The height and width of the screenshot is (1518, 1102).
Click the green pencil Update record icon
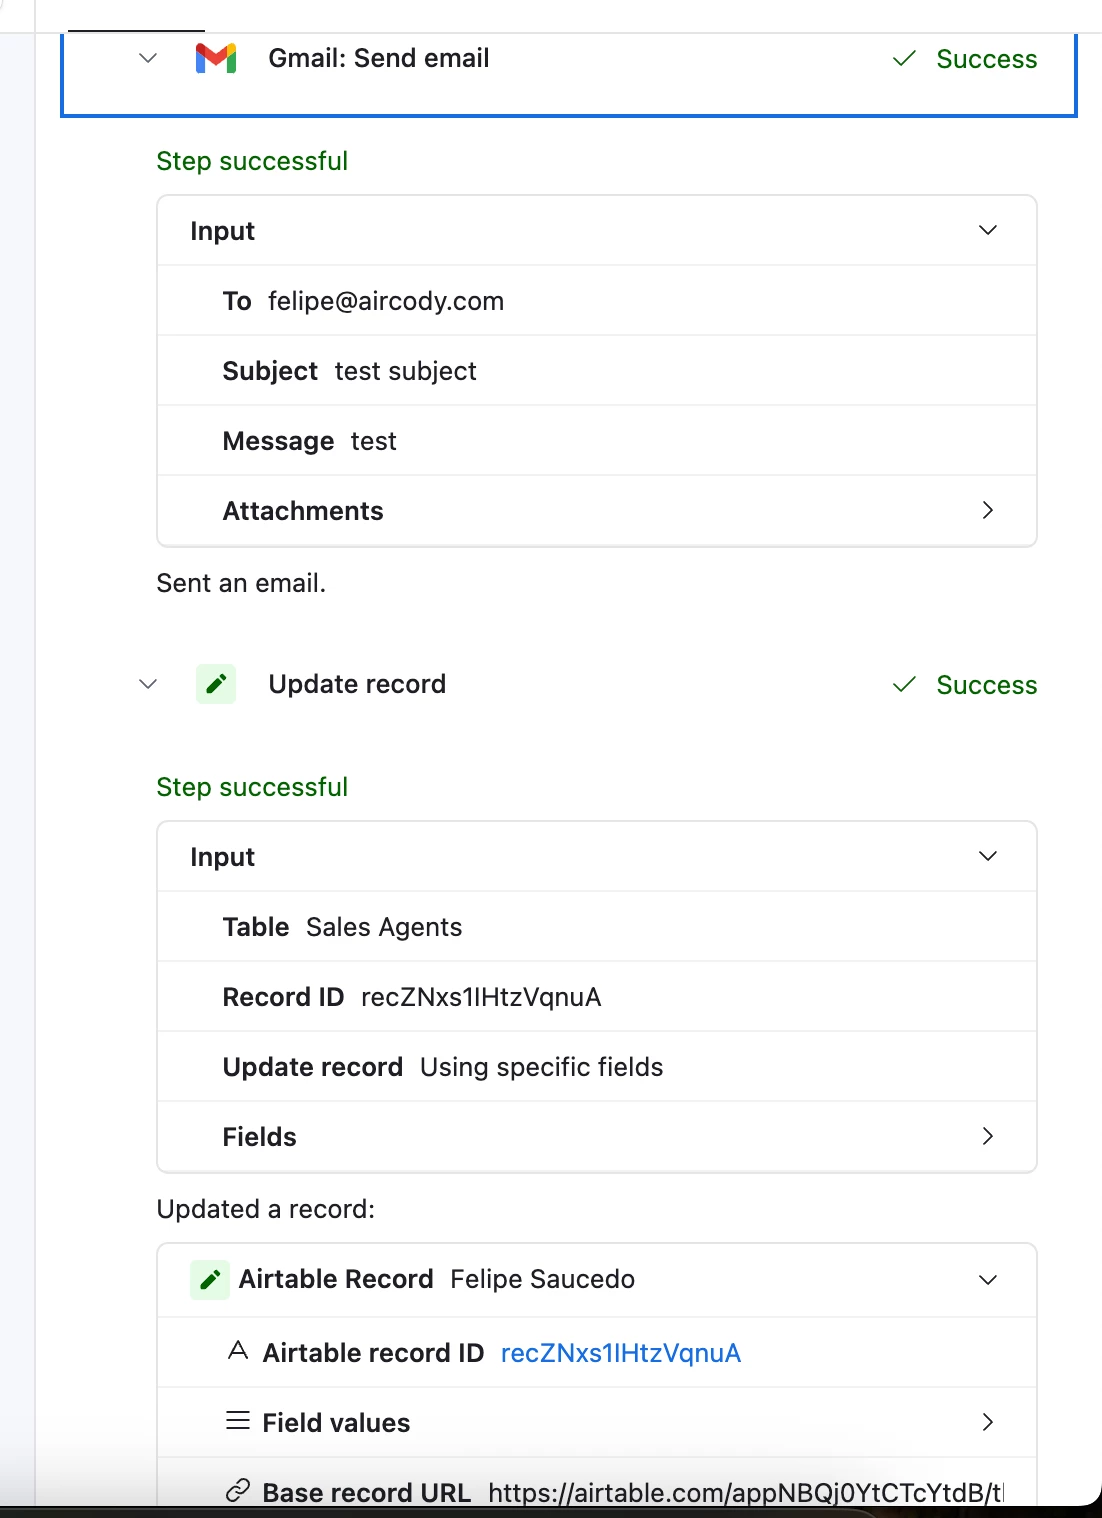[216, 684]
